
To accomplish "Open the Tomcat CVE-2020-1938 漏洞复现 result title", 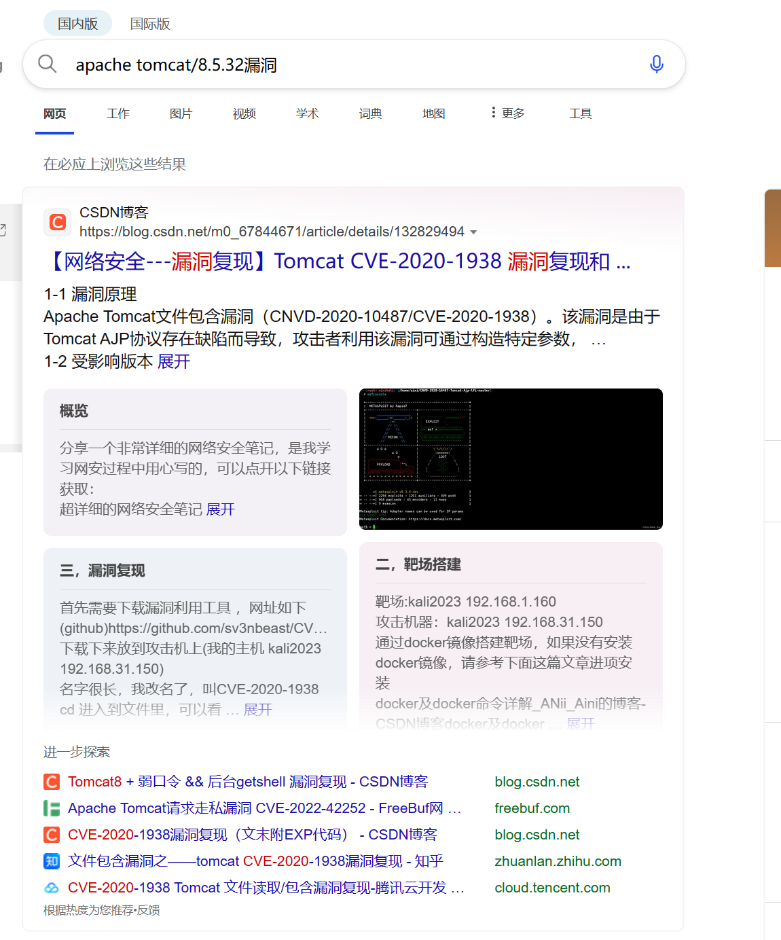I will (x=338, y=261).
